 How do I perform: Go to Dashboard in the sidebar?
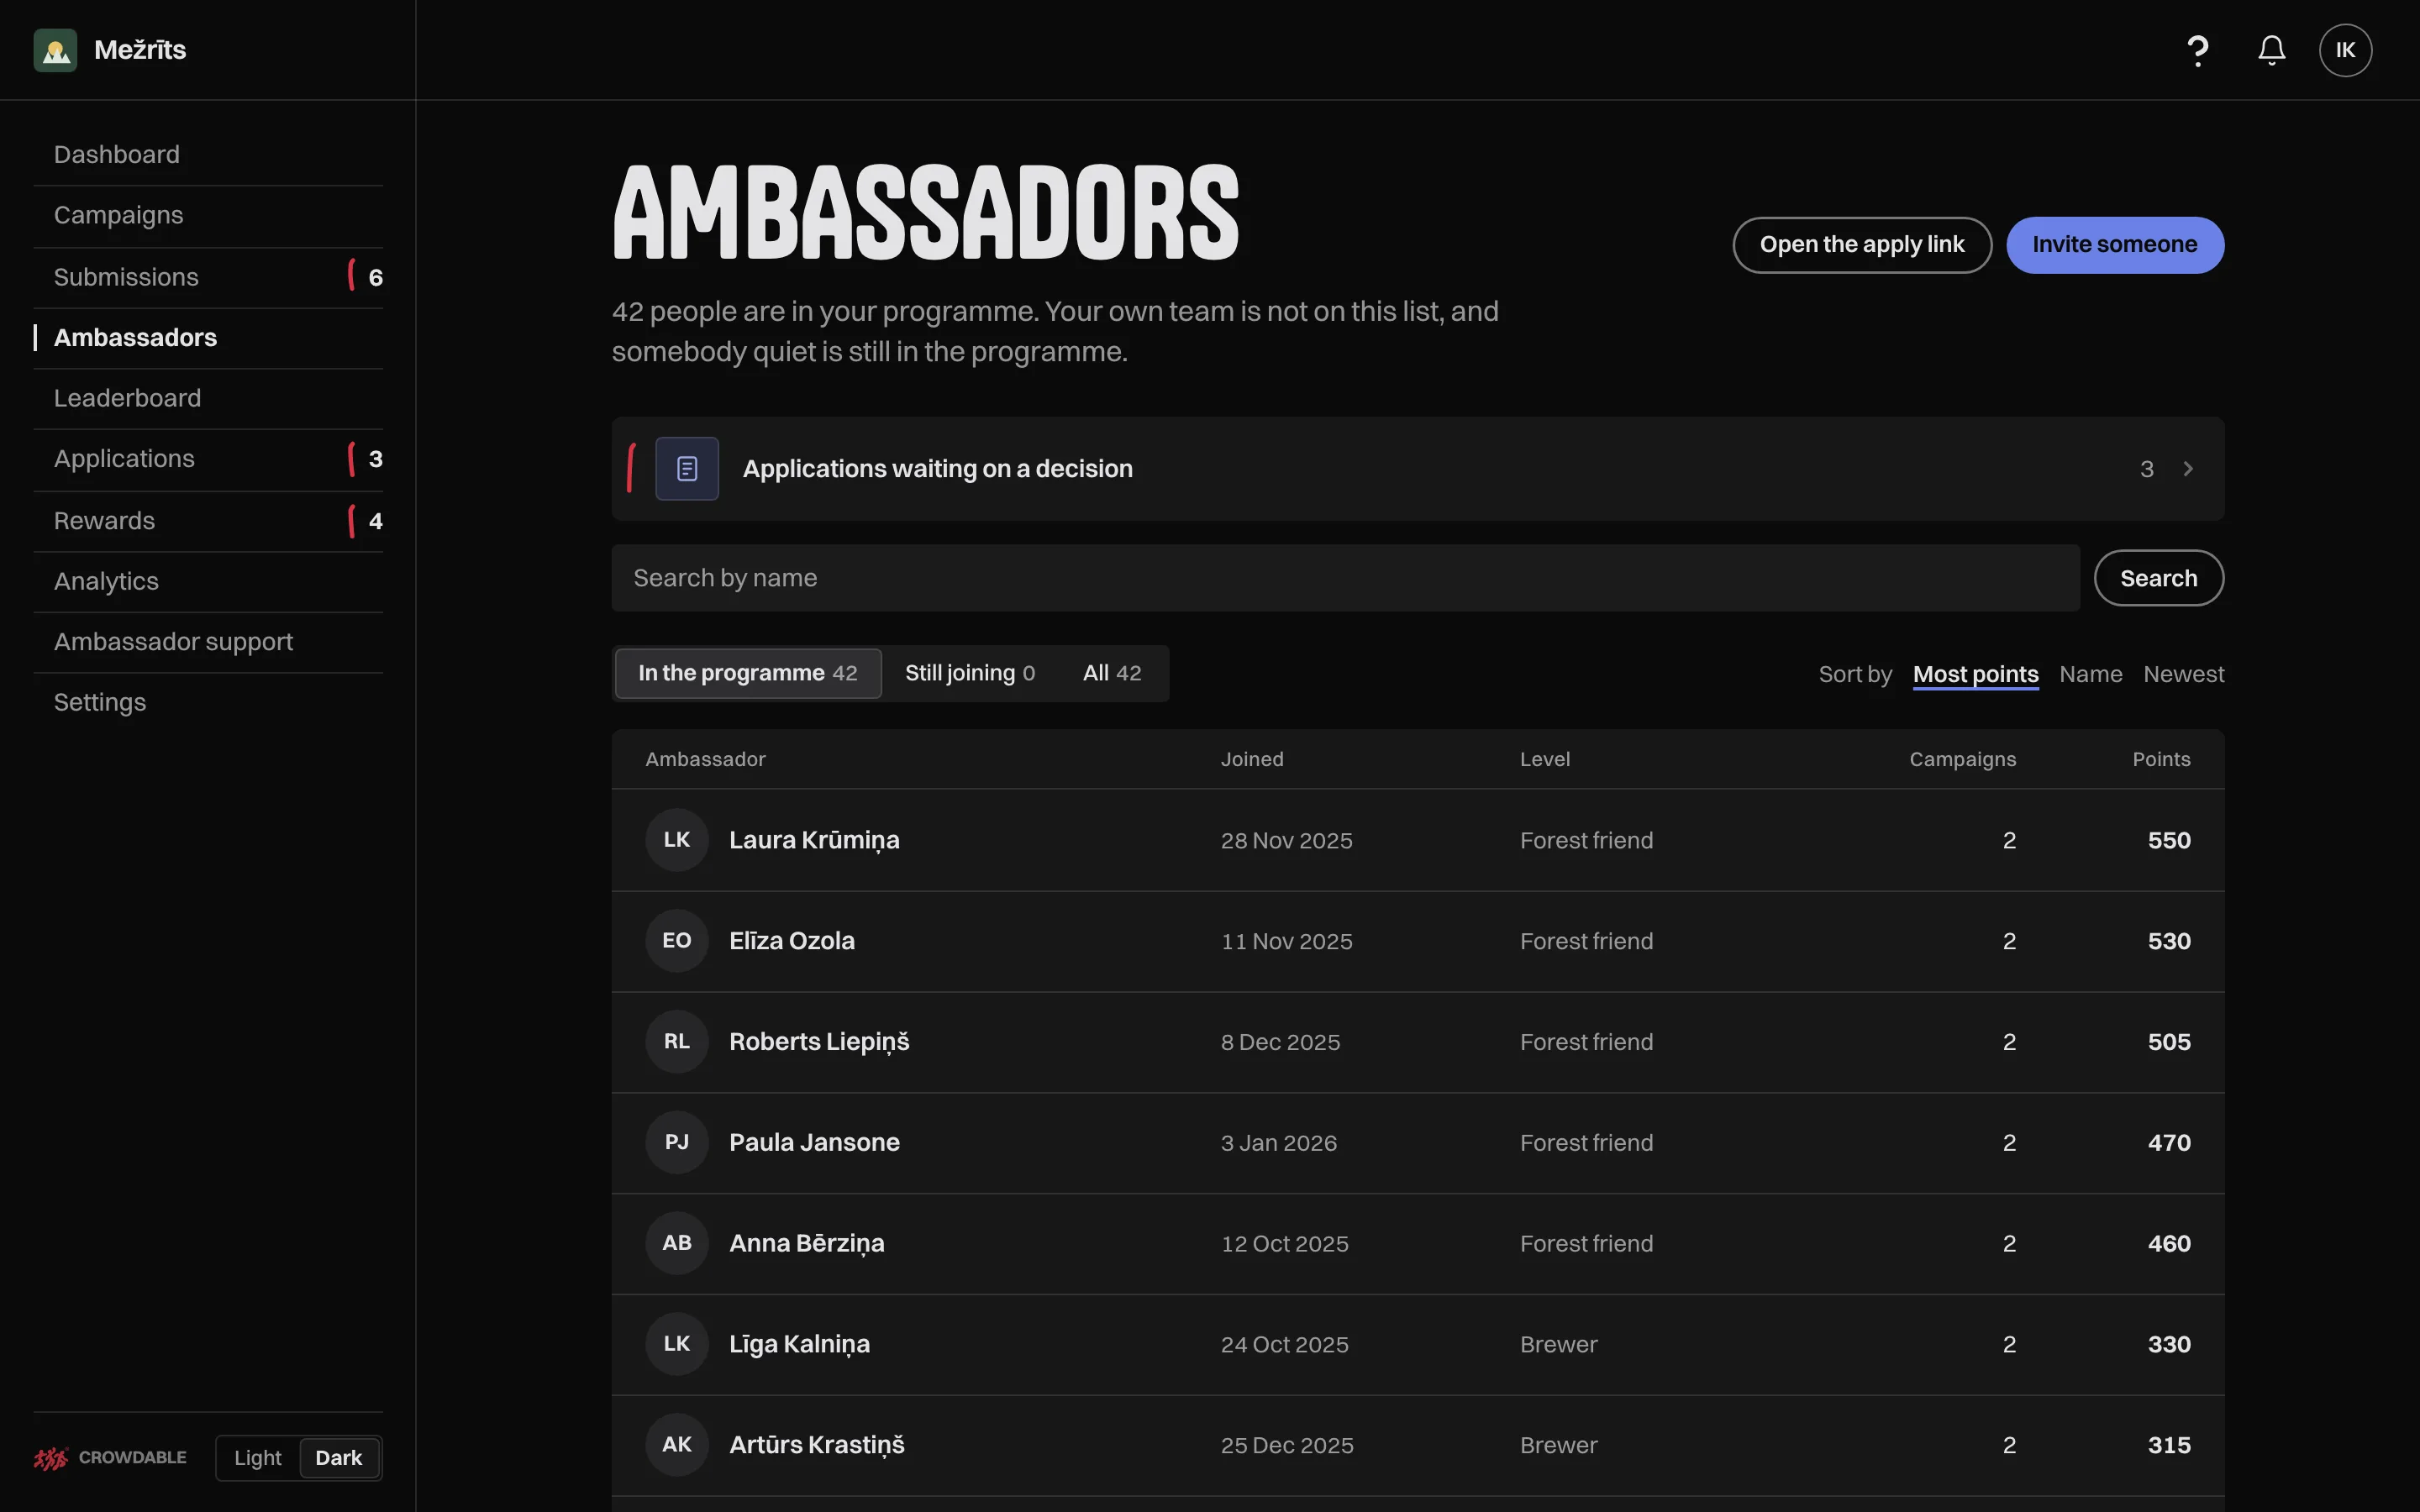pos(208,155)
